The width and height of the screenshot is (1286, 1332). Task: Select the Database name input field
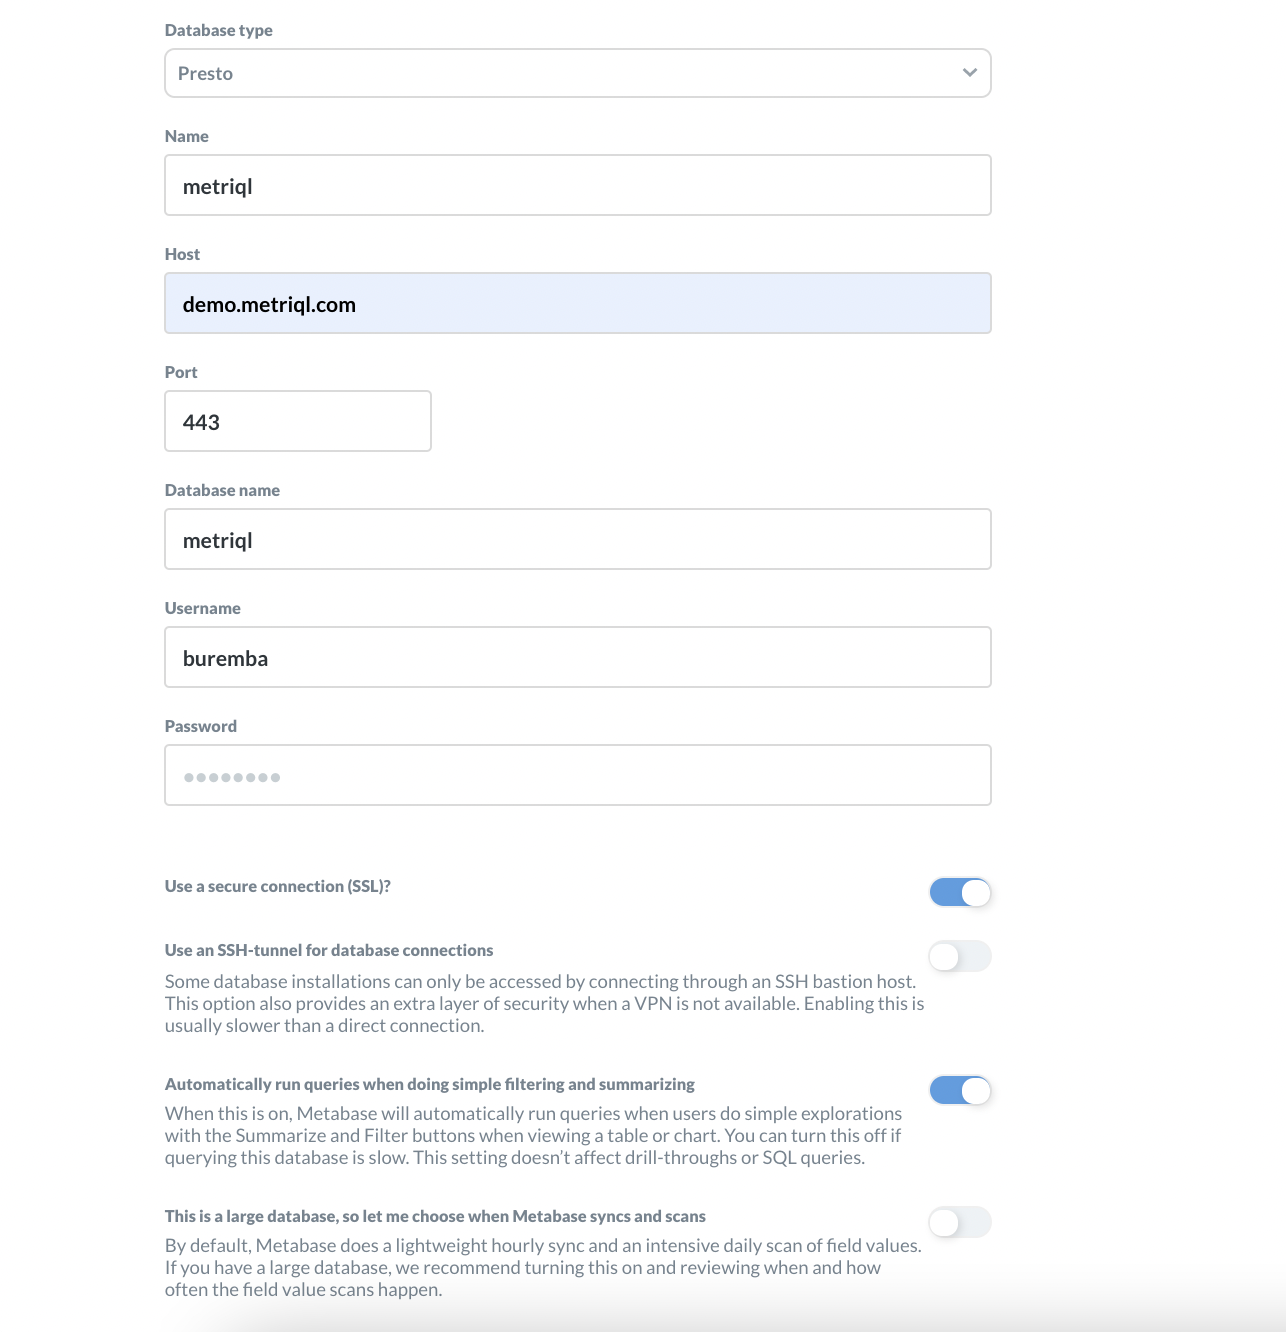[x=577, y=539]
